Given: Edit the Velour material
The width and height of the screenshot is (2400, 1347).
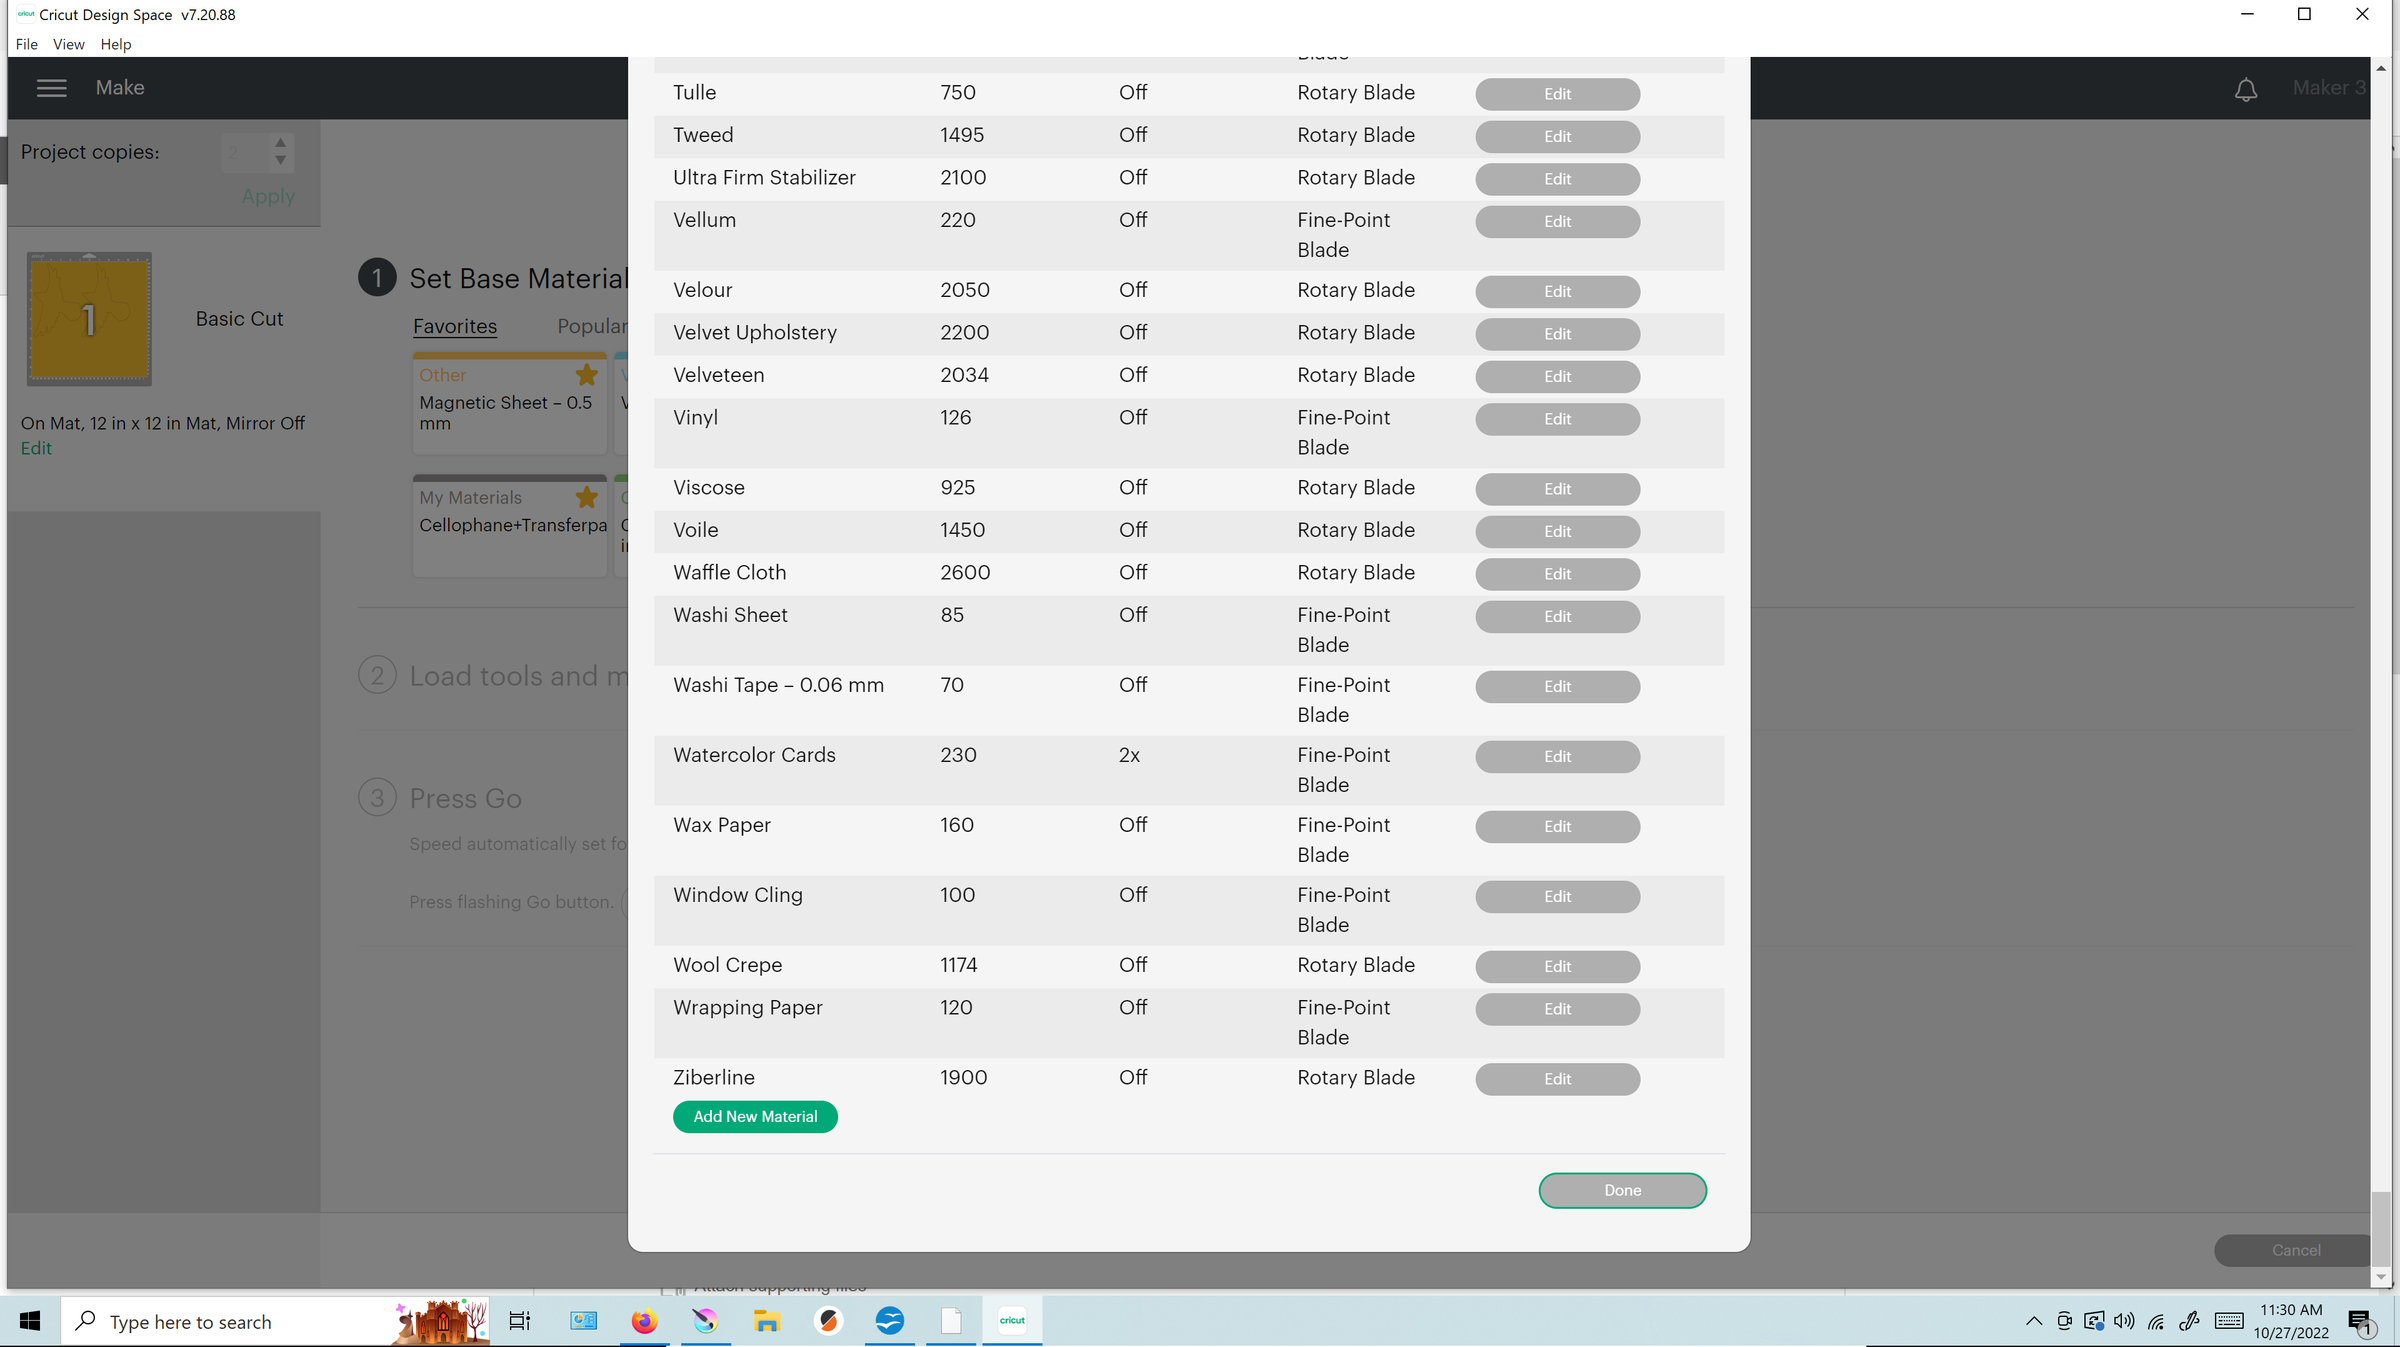Looking at the screenshot, I should click(1557, 291).
